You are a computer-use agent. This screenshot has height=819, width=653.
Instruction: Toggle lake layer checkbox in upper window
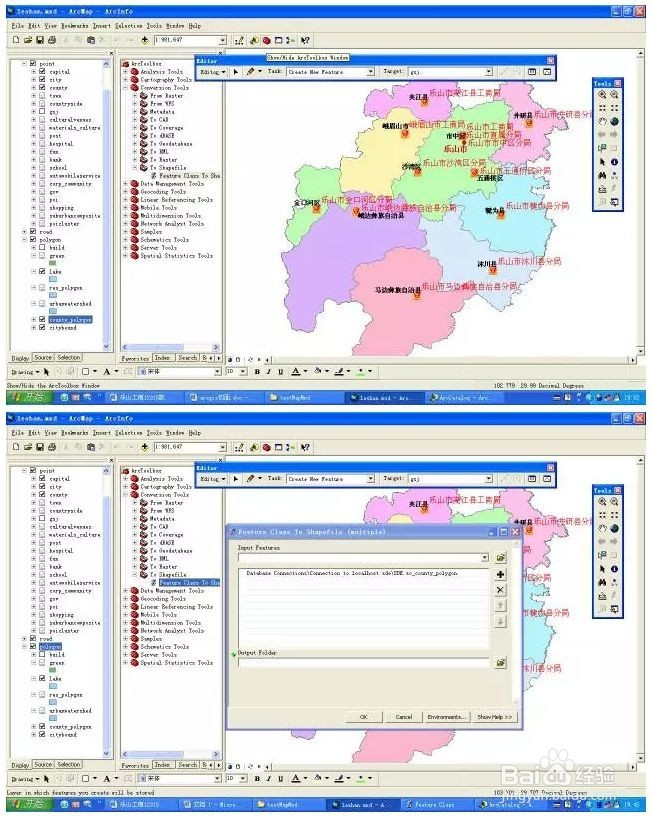pos(42,271)
